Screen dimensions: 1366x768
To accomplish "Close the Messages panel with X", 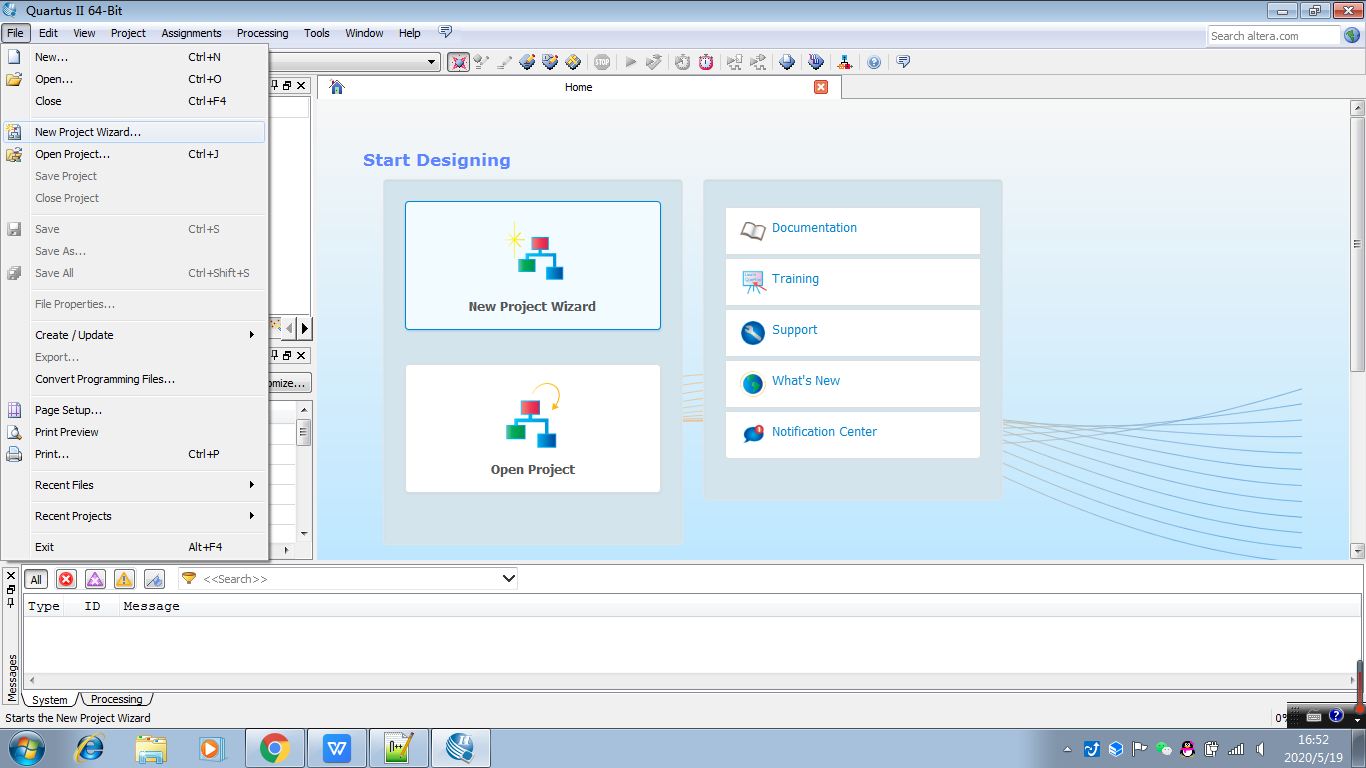I will (x=11, y=575).
